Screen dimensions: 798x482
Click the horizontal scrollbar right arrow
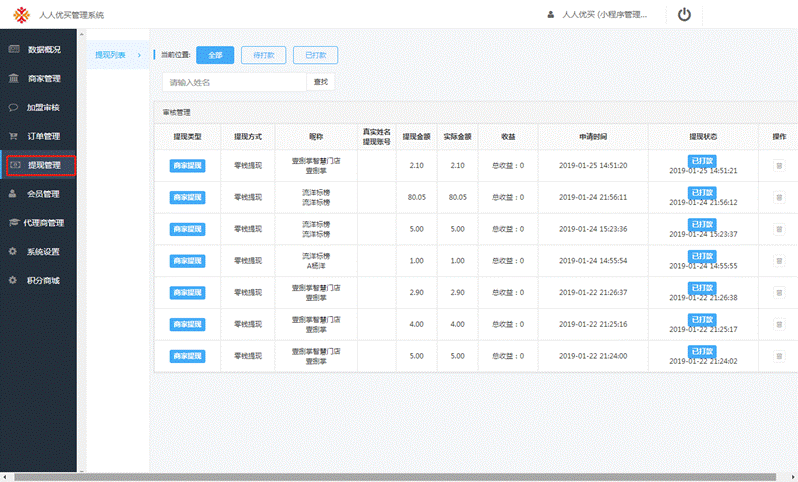coord(793,477)
